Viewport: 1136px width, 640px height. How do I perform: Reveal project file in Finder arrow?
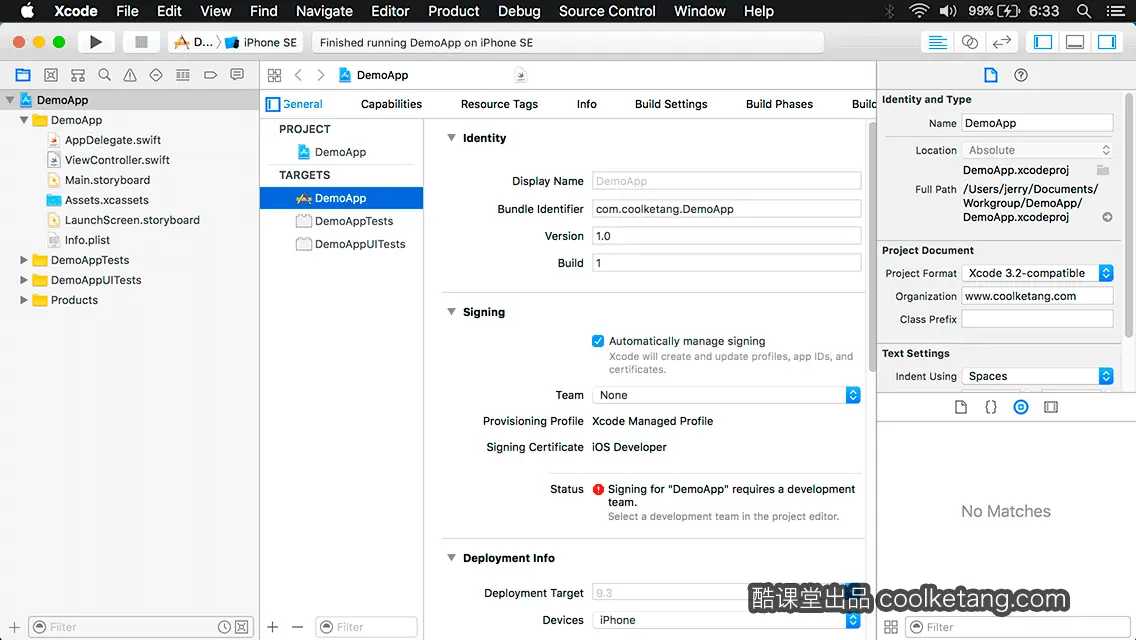1107,217
